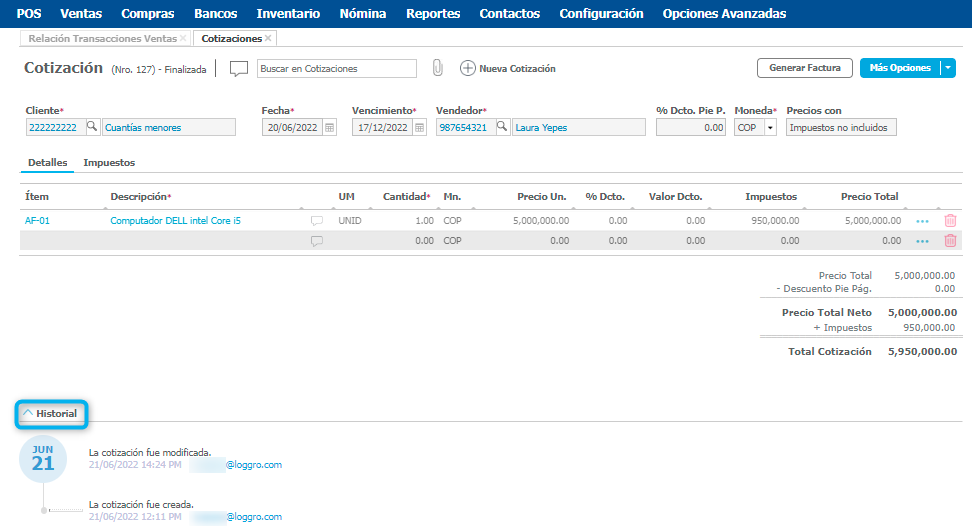
Task: Open the Vencimiento calendar picker icon
Action: pyautogui.click(x=420, y=127)
